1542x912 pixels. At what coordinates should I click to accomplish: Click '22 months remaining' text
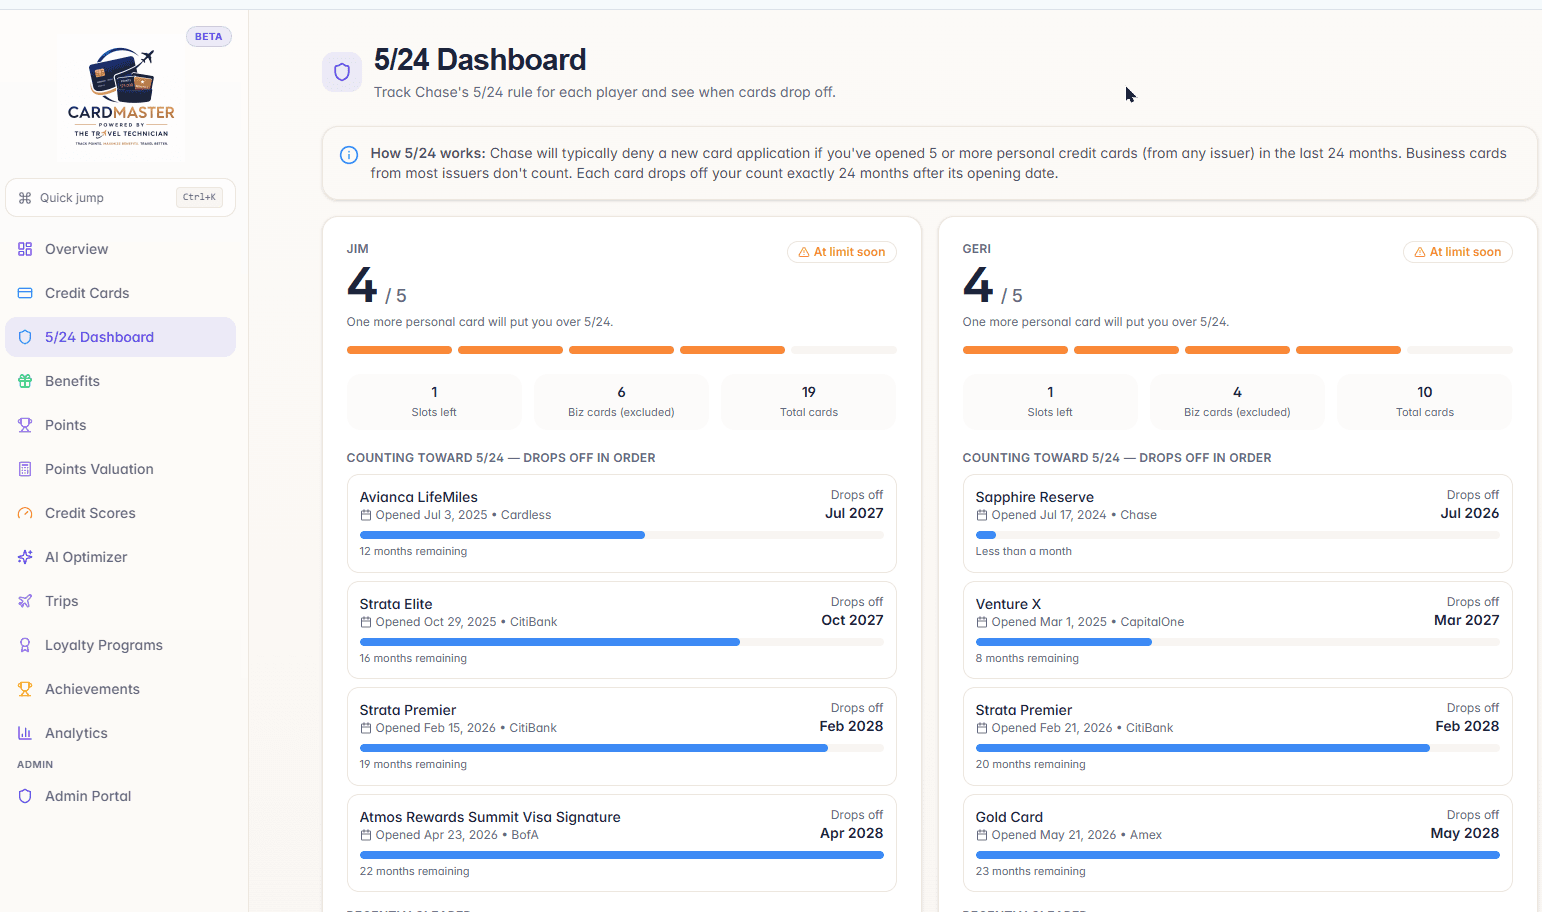coord(414,871)
